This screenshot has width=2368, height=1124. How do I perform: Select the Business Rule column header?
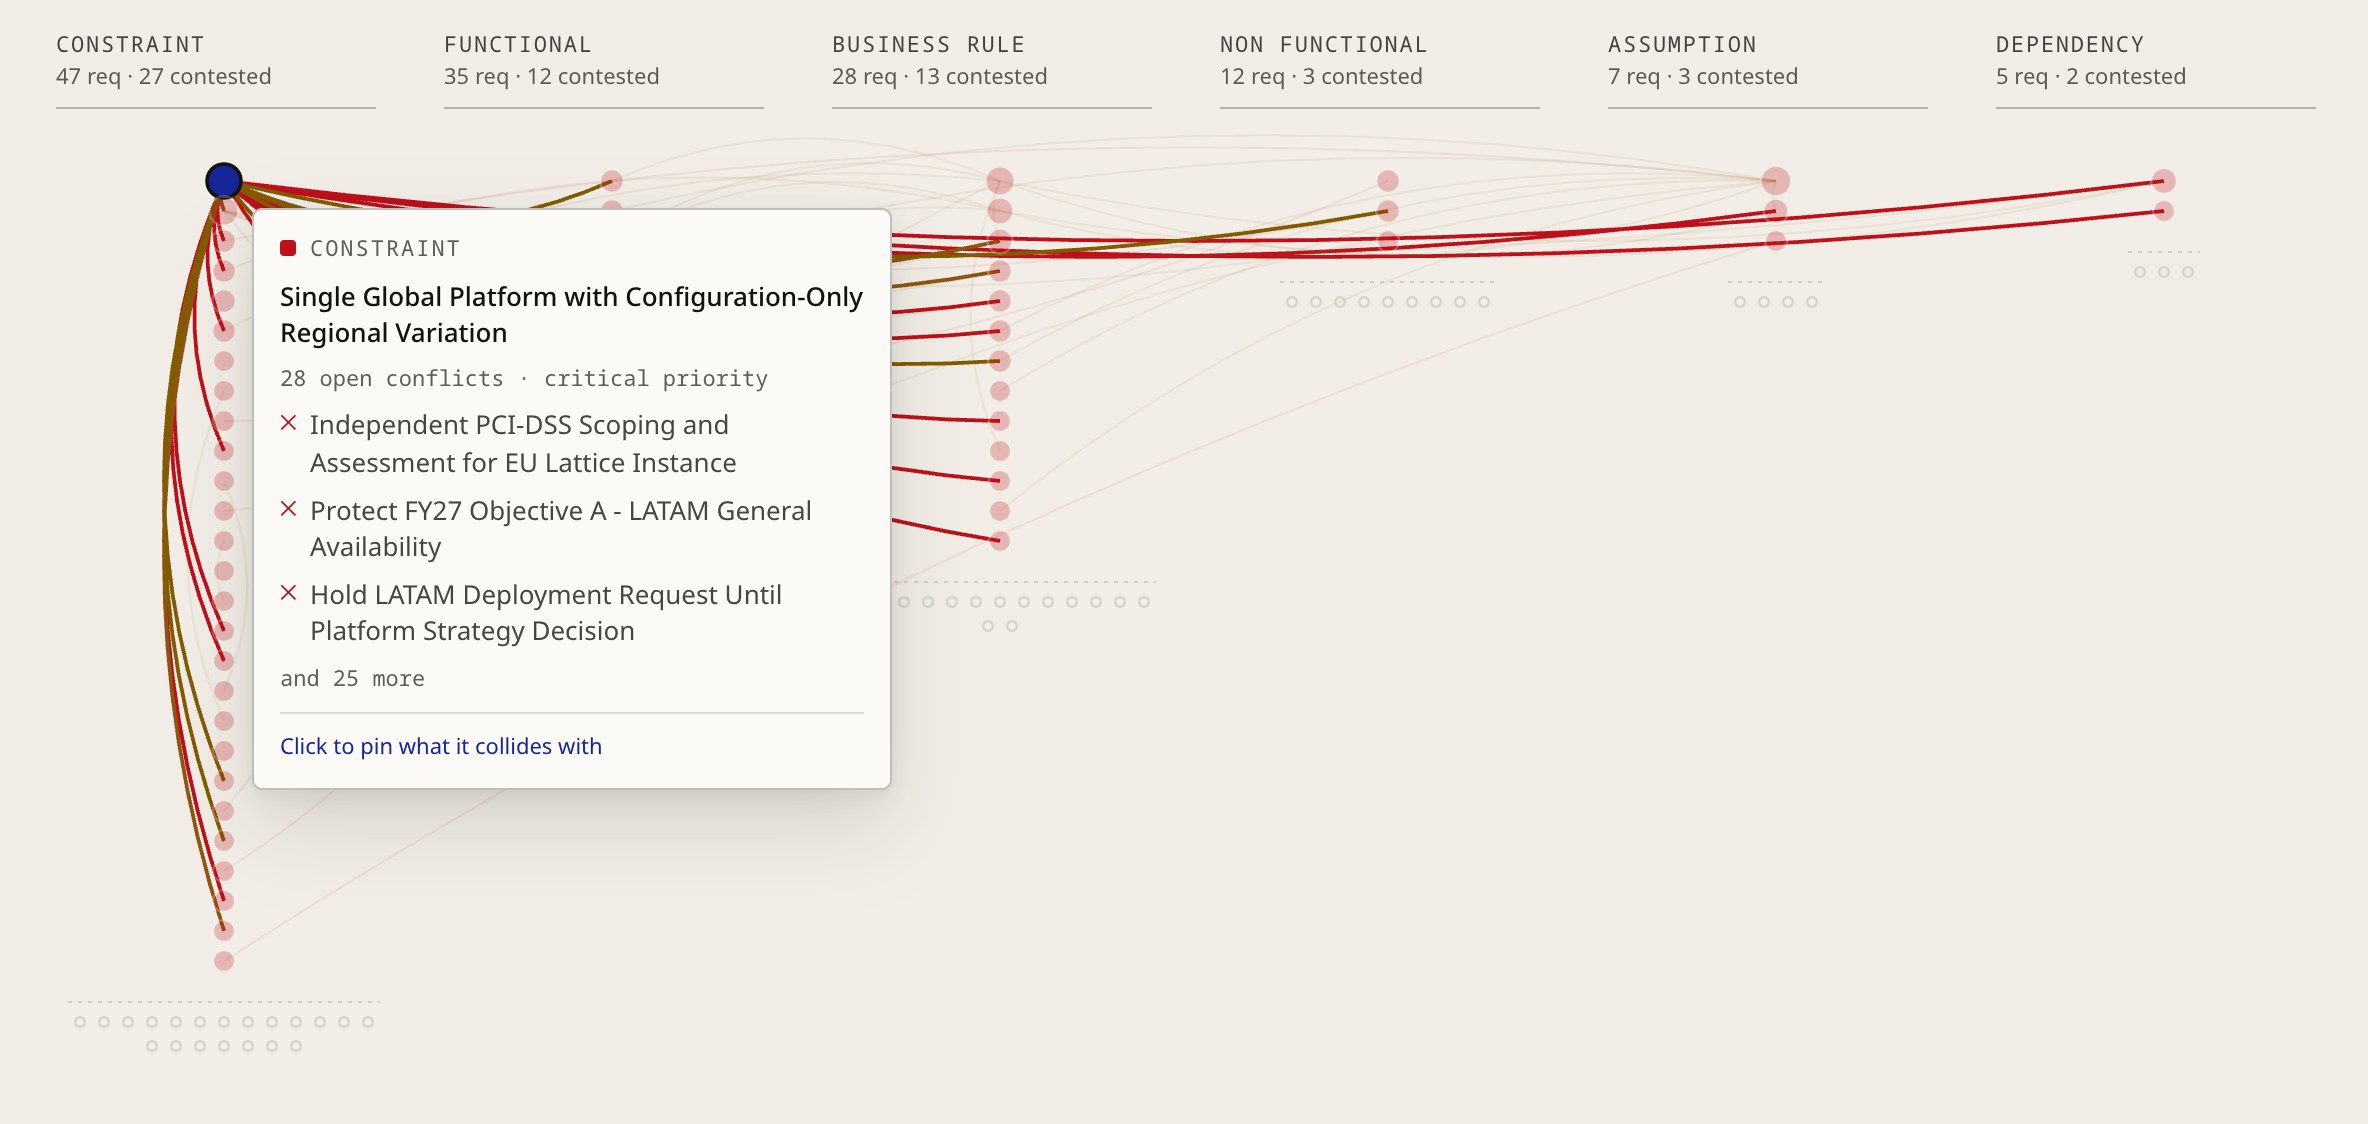click(x=992, y=61)
